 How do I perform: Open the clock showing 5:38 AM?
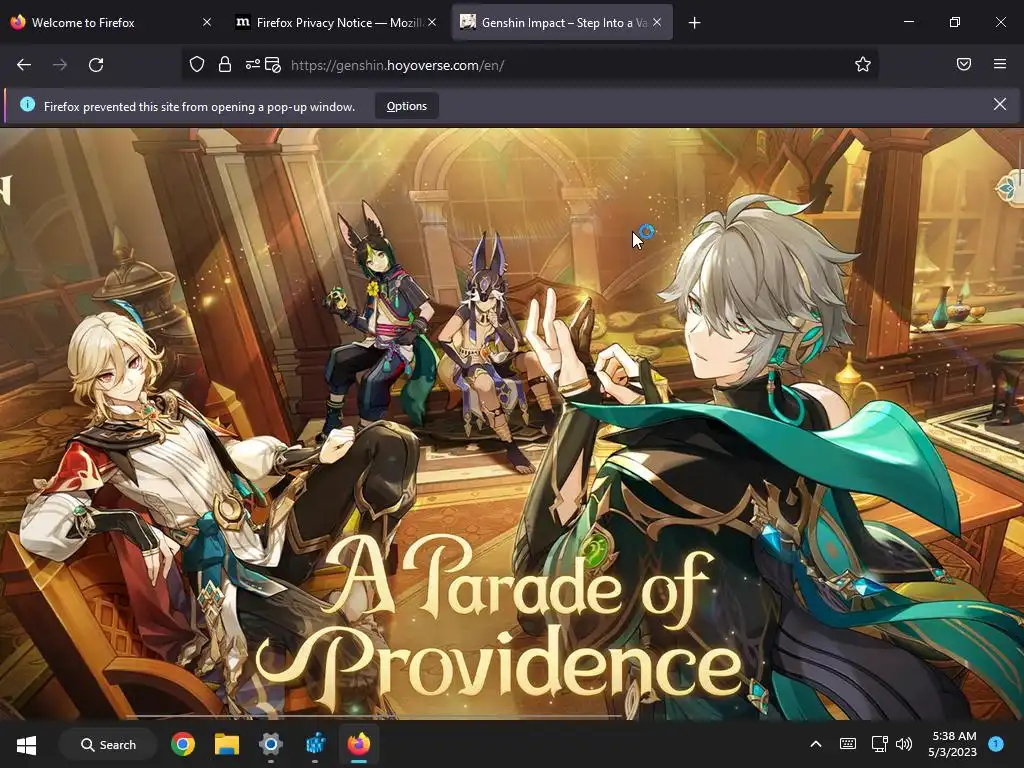953,744
